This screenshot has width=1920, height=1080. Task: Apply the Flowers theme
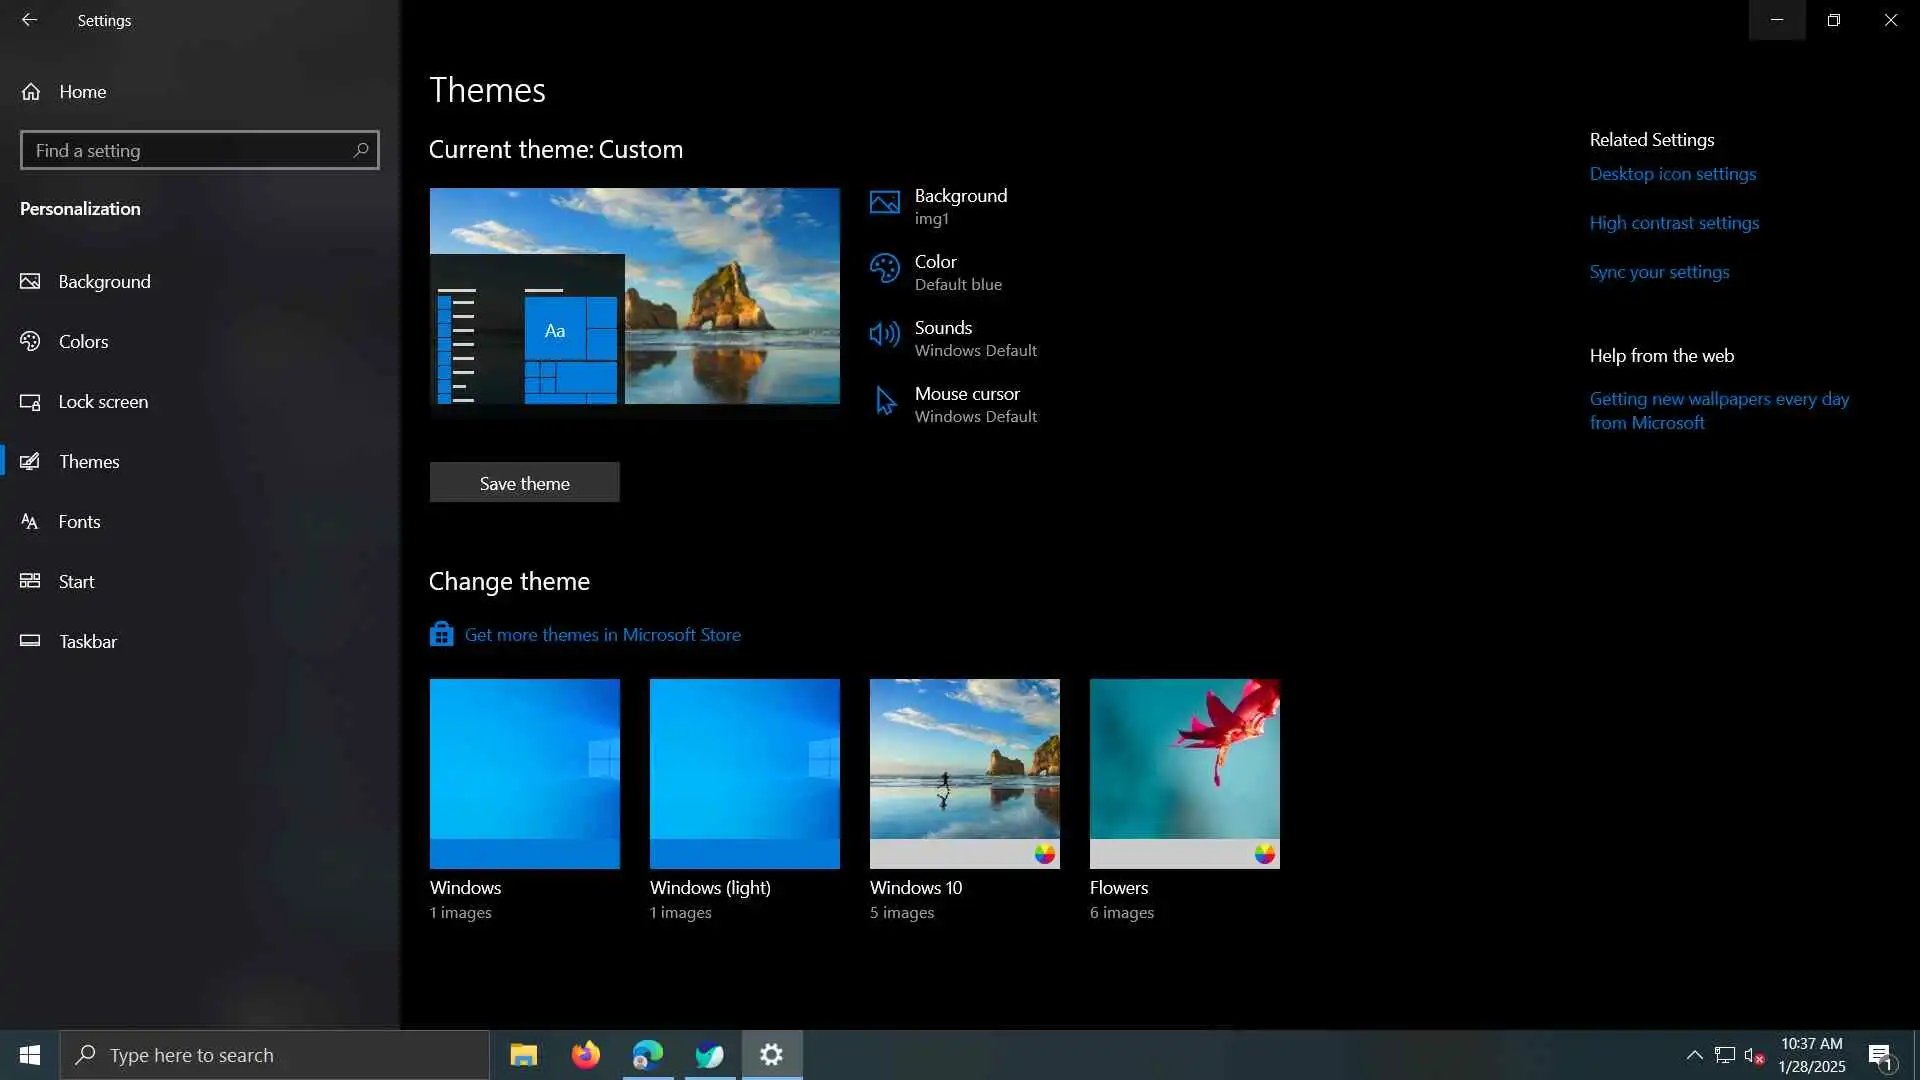point(1184,773)
